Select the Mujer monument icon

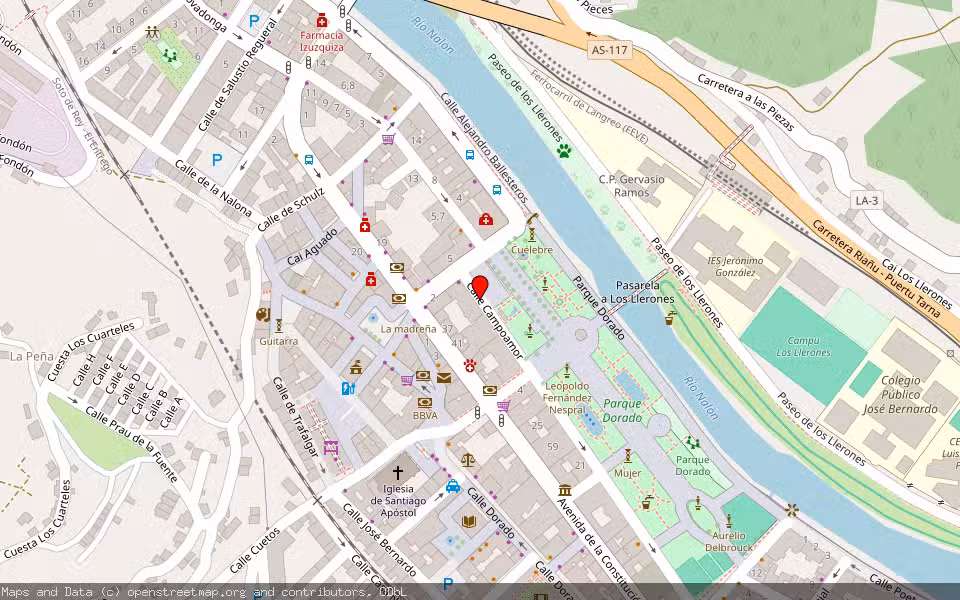628,456
